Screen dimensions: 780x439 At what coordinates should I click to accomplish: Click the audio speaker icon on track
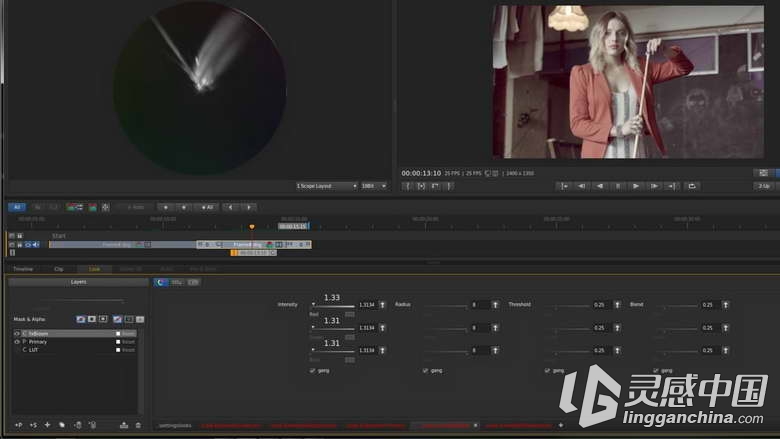click(36, 245)
